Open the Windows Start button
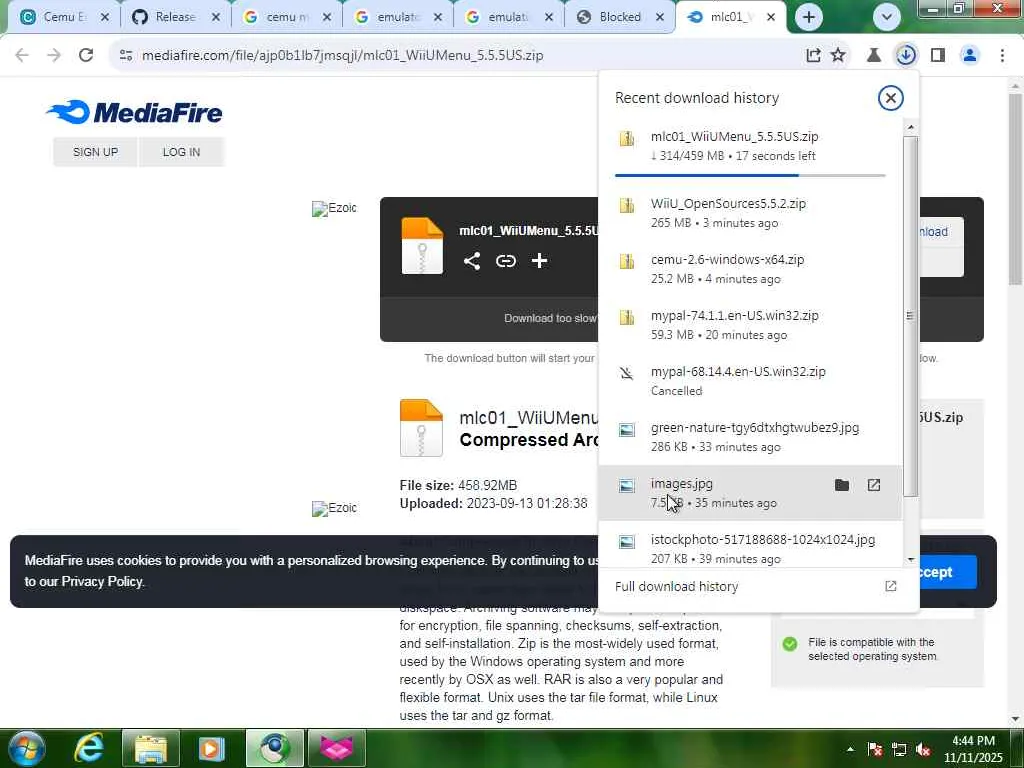The image size is (1024, 768). point(26,748)
